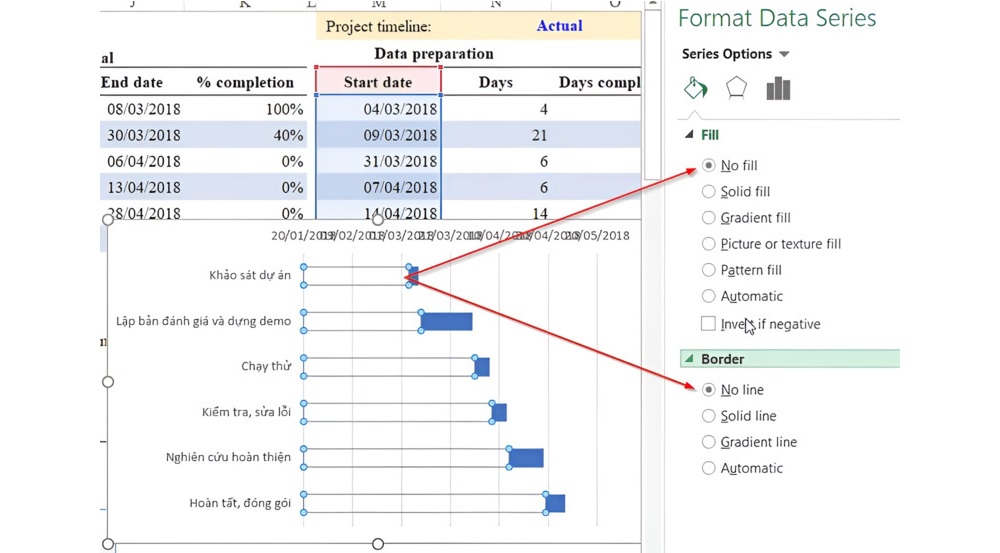
Task: Click the chart's bottom center resize handle
Action: coord(378,544)
